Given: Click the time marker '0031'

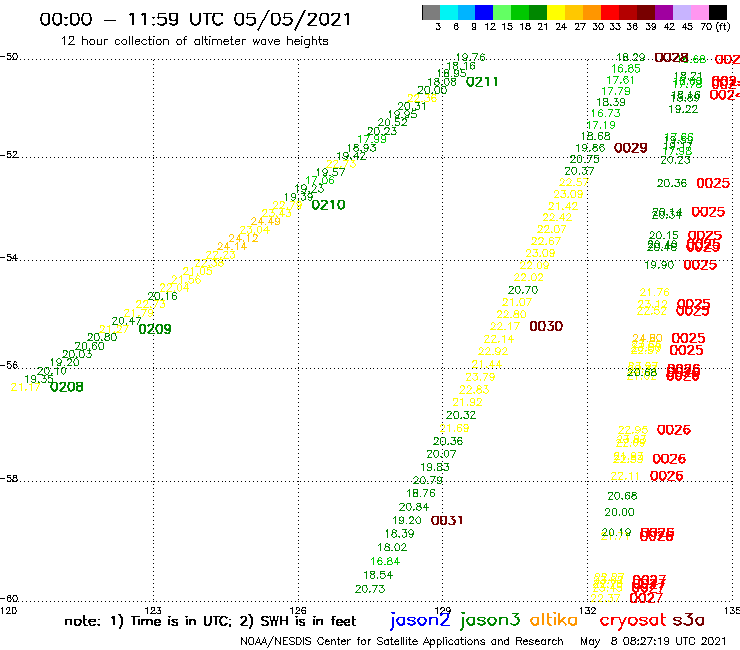Looking at the screenshot, I should coord(447,520).
